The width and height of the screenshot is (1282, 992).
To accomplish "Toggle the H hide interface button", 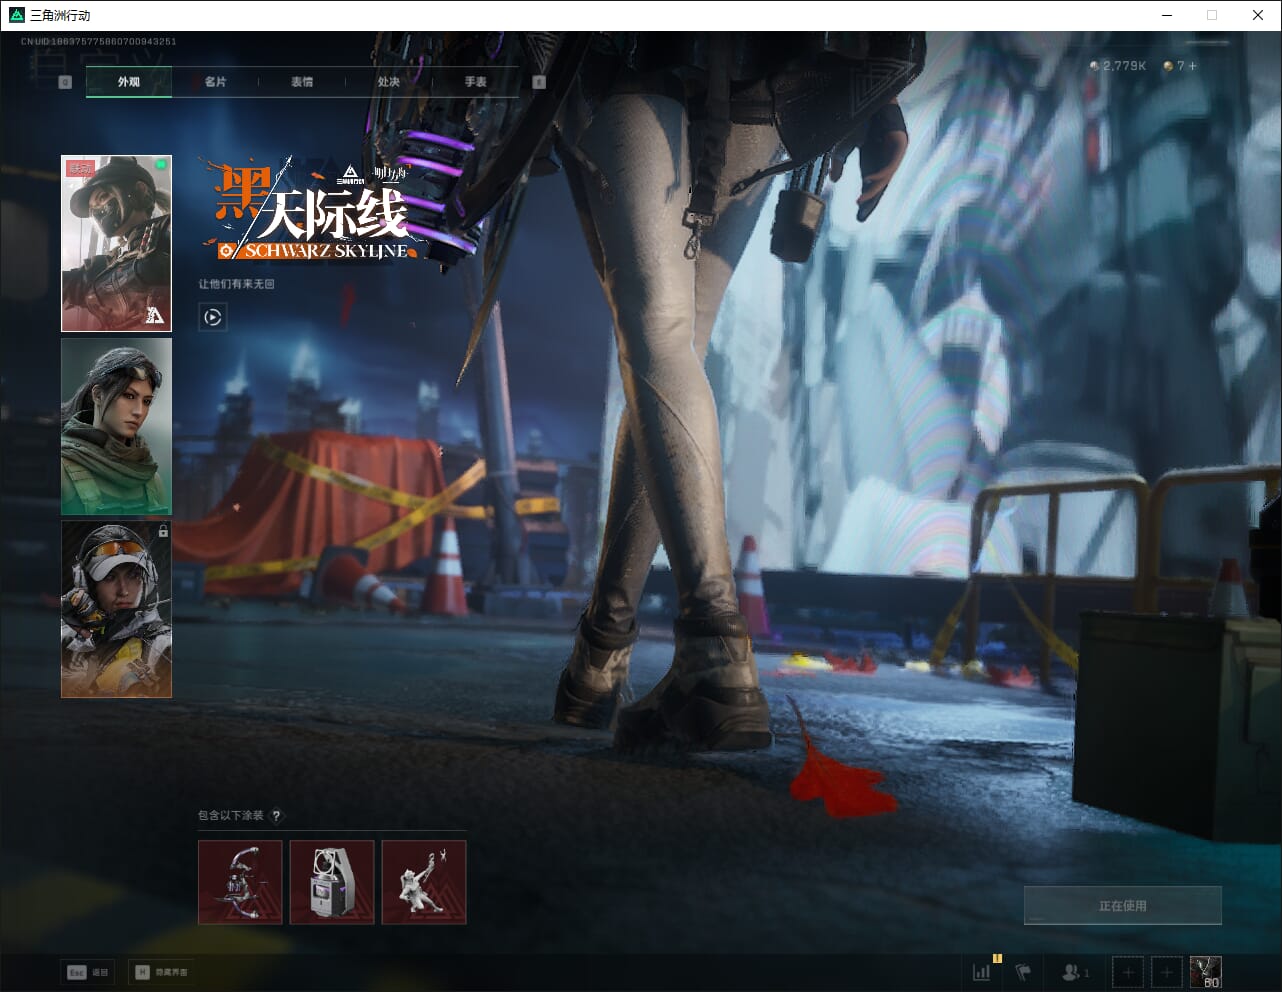I will [161, 972].
